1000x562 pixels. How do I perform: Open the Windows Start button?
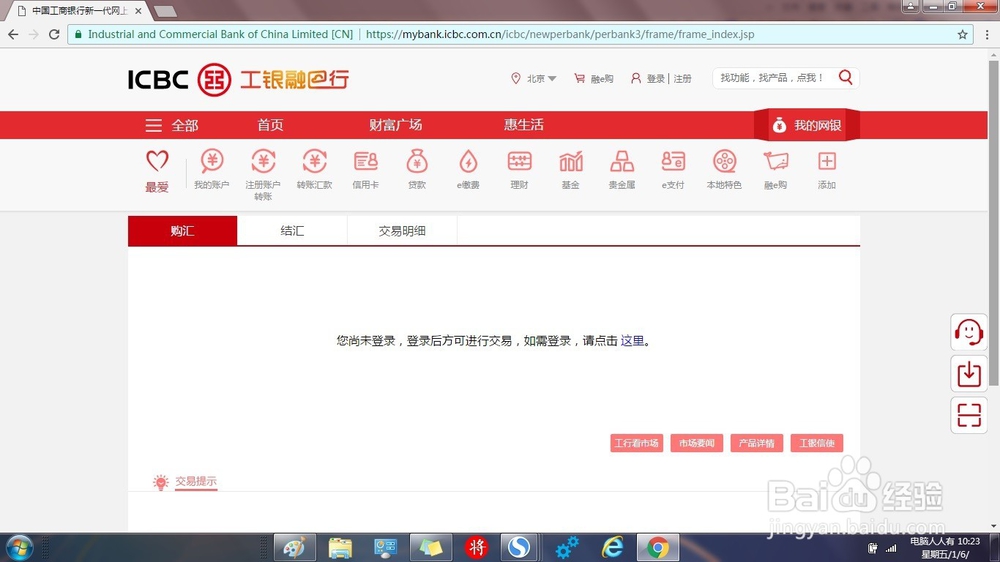[x=19, y=548]
